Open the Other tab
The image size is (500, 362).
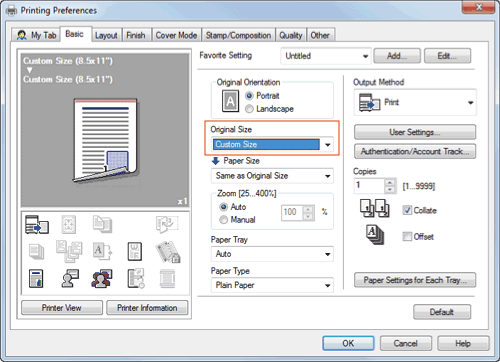320,35
